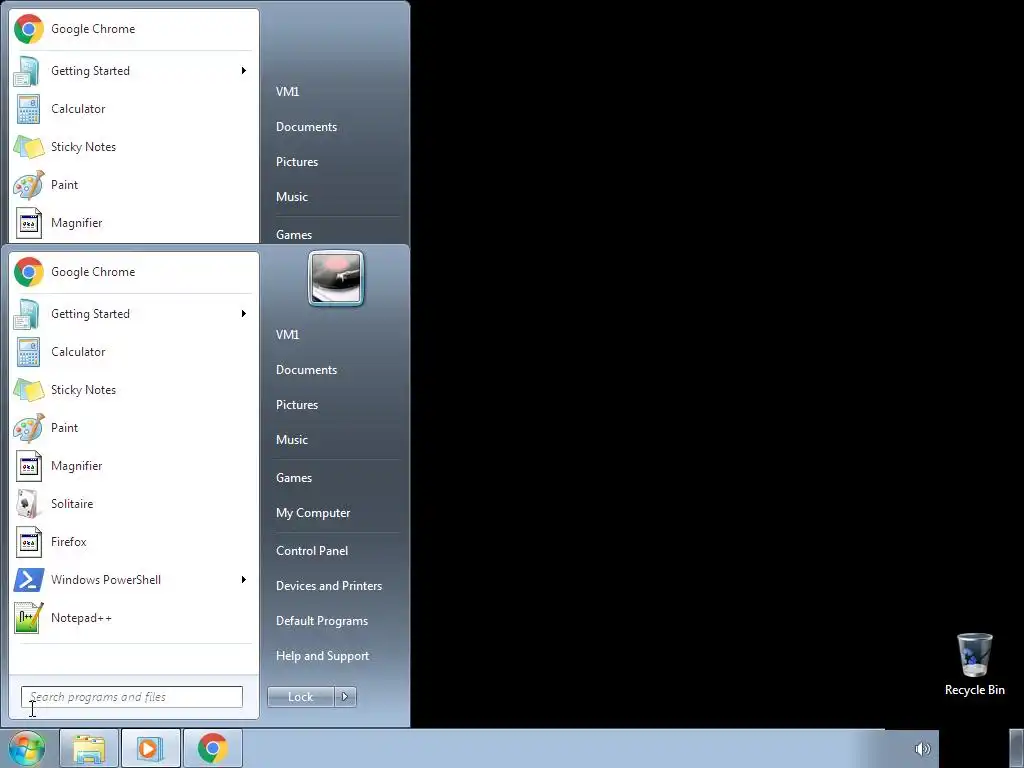Open Sticky Notes in the upper duplicated menu
1024x768 pixels.
click(x=133, y=146)
